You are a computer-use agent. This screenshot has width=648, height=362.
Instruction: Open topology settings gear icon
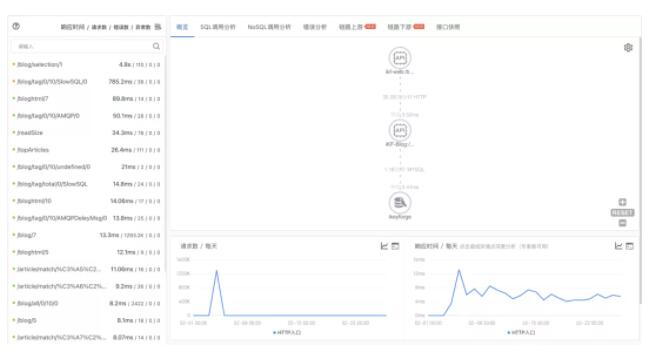tap(628, 48)
